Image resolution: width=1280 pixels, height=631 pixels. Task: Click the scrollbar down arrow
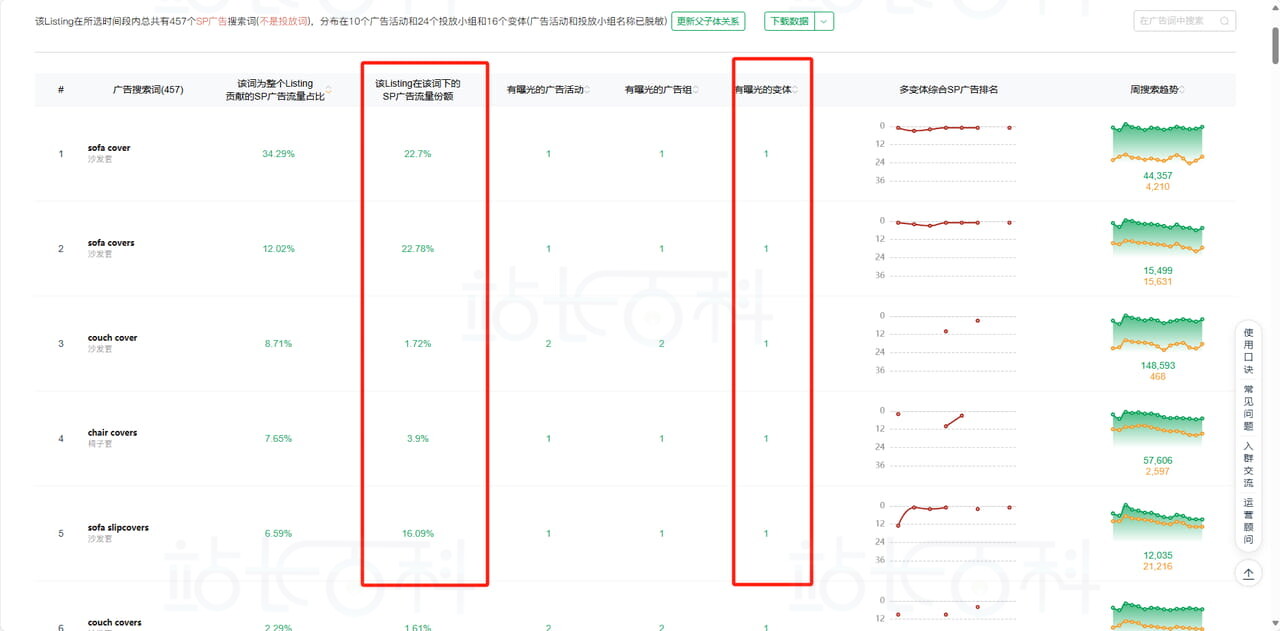tap(1274, 625)
